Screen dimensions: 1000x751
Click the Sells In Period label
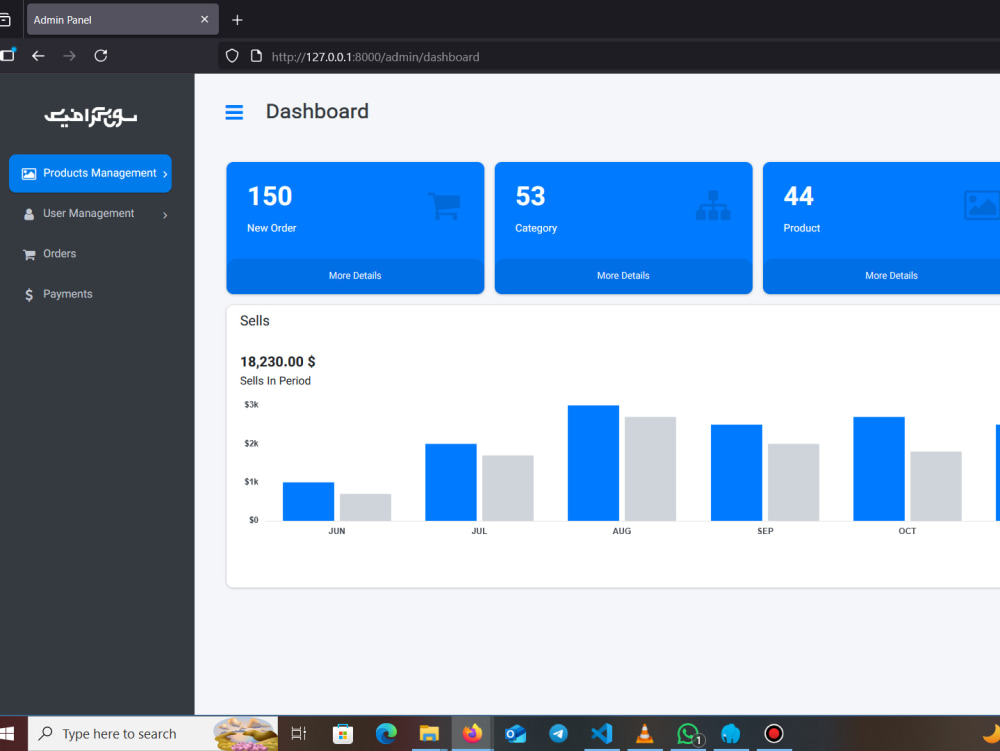click(275, 381)
